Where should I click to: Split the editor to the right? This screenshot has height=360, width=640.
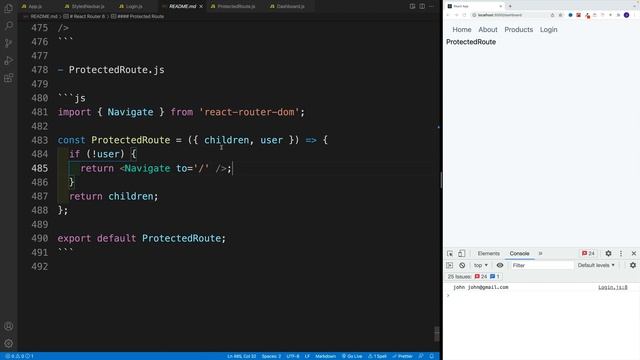pyautogui.click(x=422, y=6)
